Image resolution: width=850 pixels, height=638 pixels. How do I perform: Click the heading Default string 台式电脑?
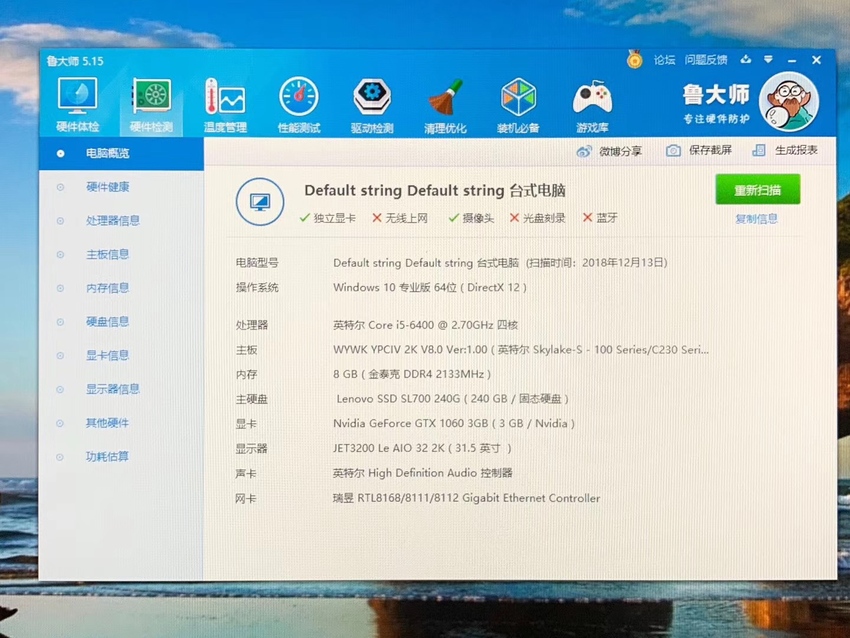(x=435, y=191)
